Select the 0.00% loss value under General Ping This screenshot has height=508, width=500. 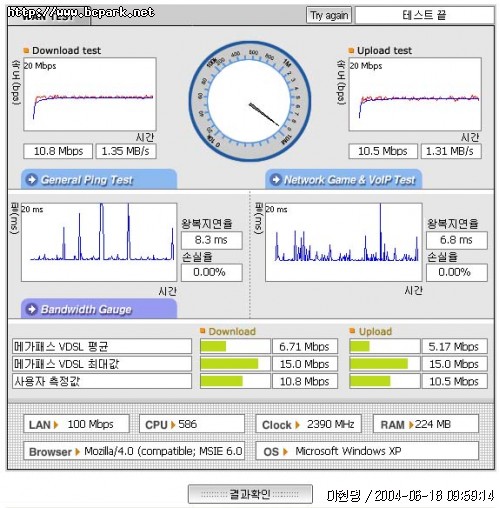[212, 273]
